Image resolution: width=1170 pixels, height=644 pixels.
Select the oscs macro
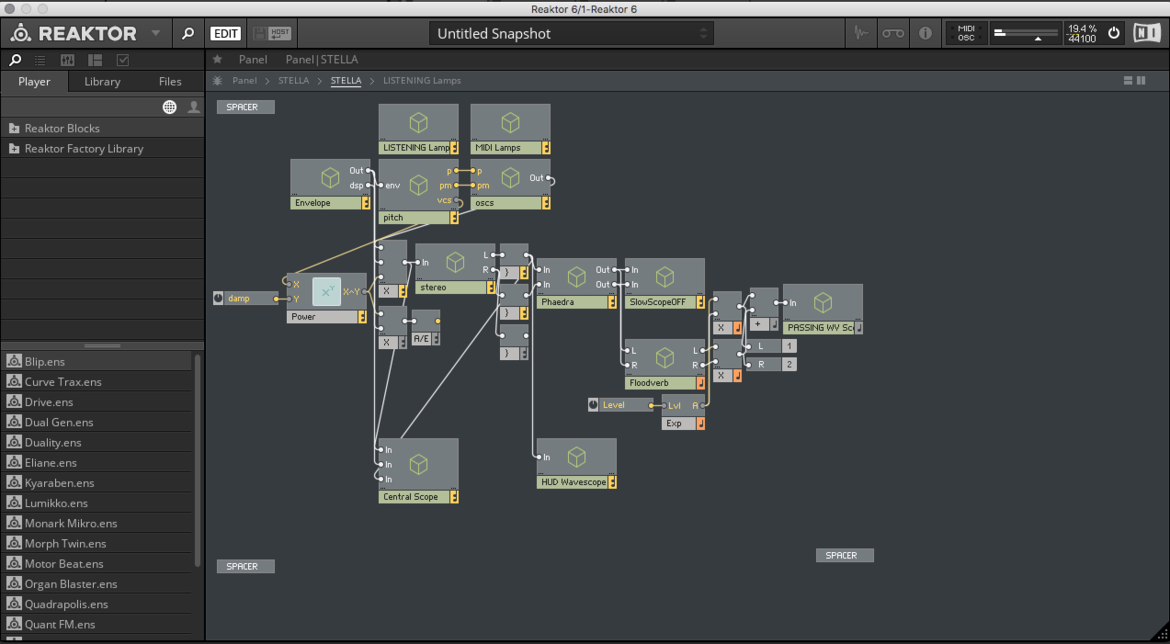510,184
